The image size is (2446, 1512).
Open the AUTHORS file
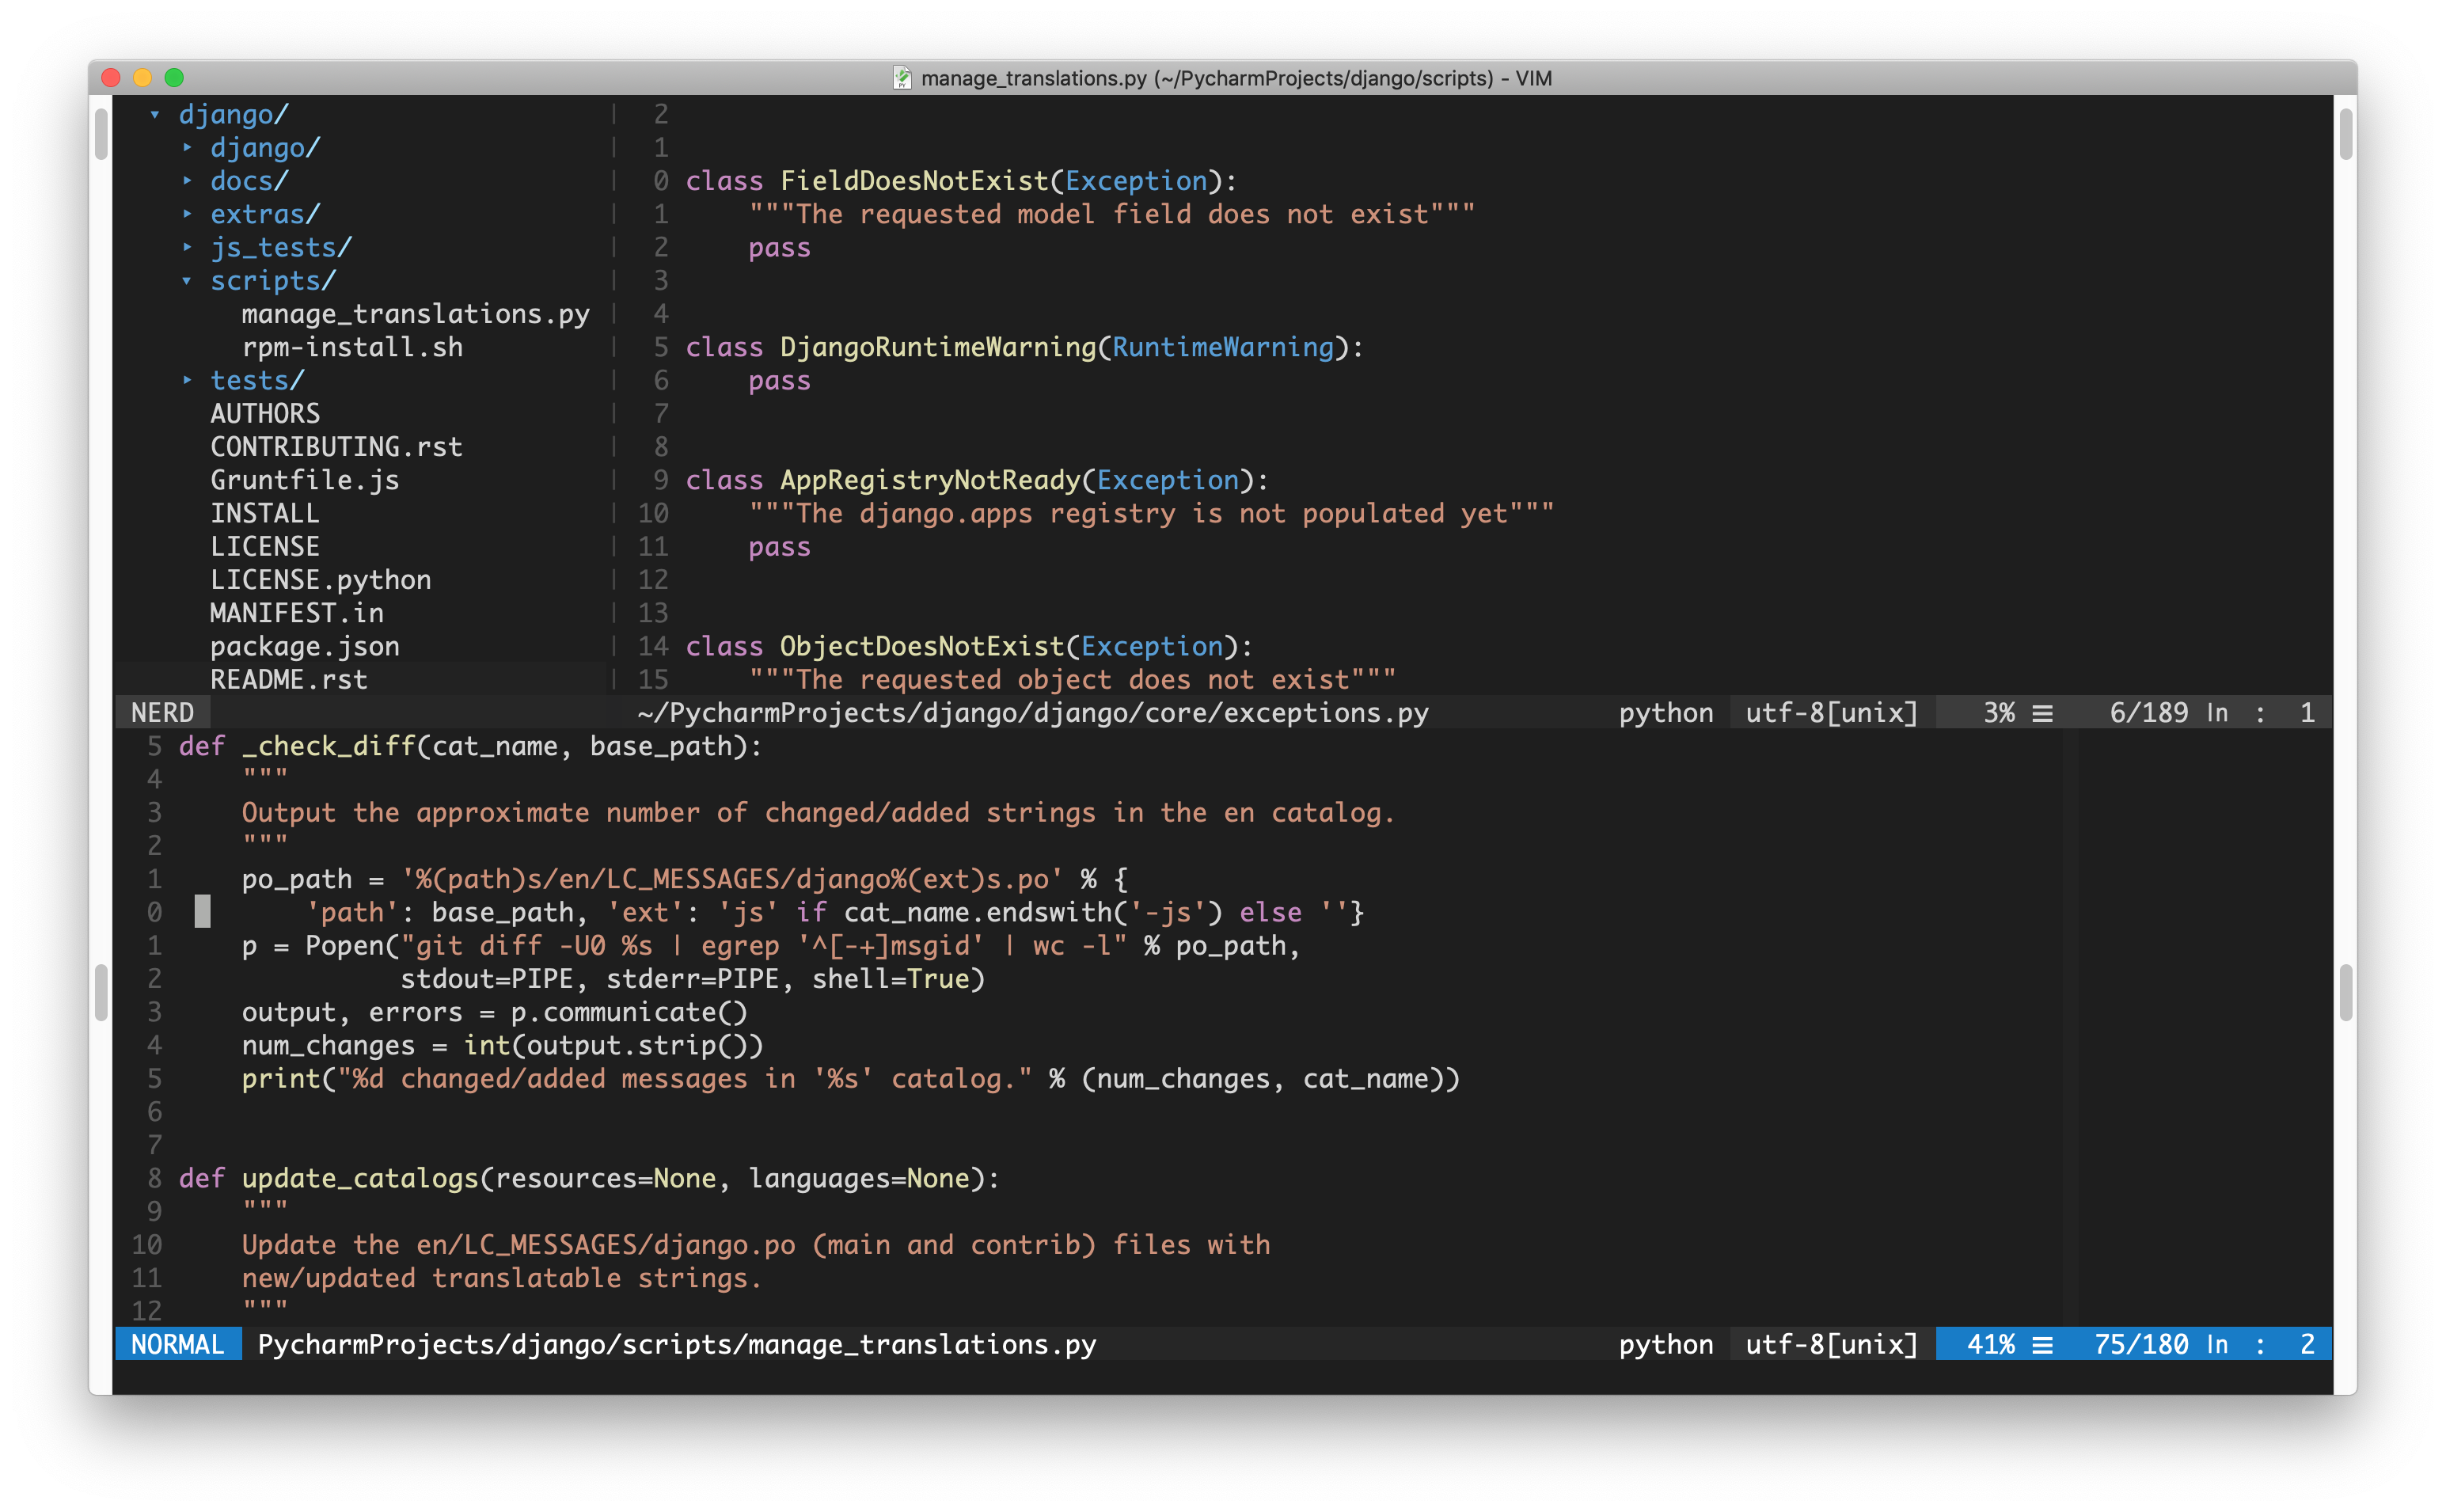pos(265,413)
